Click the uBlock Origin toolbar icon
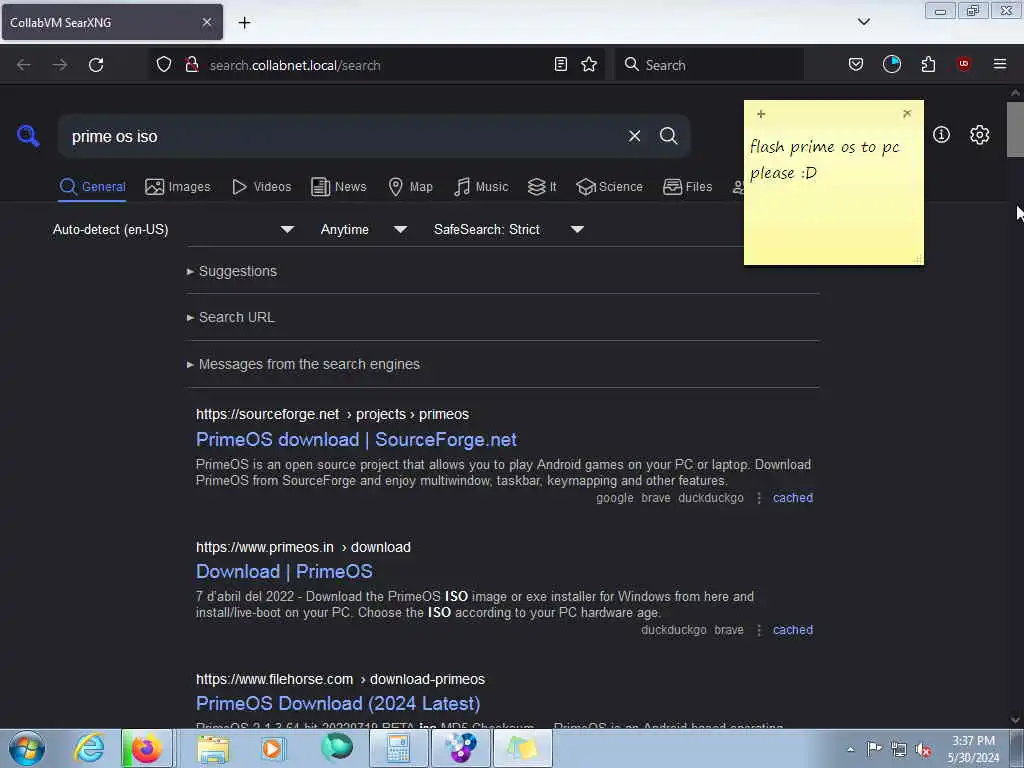1024x768 pixels. (x=963, y=63)
